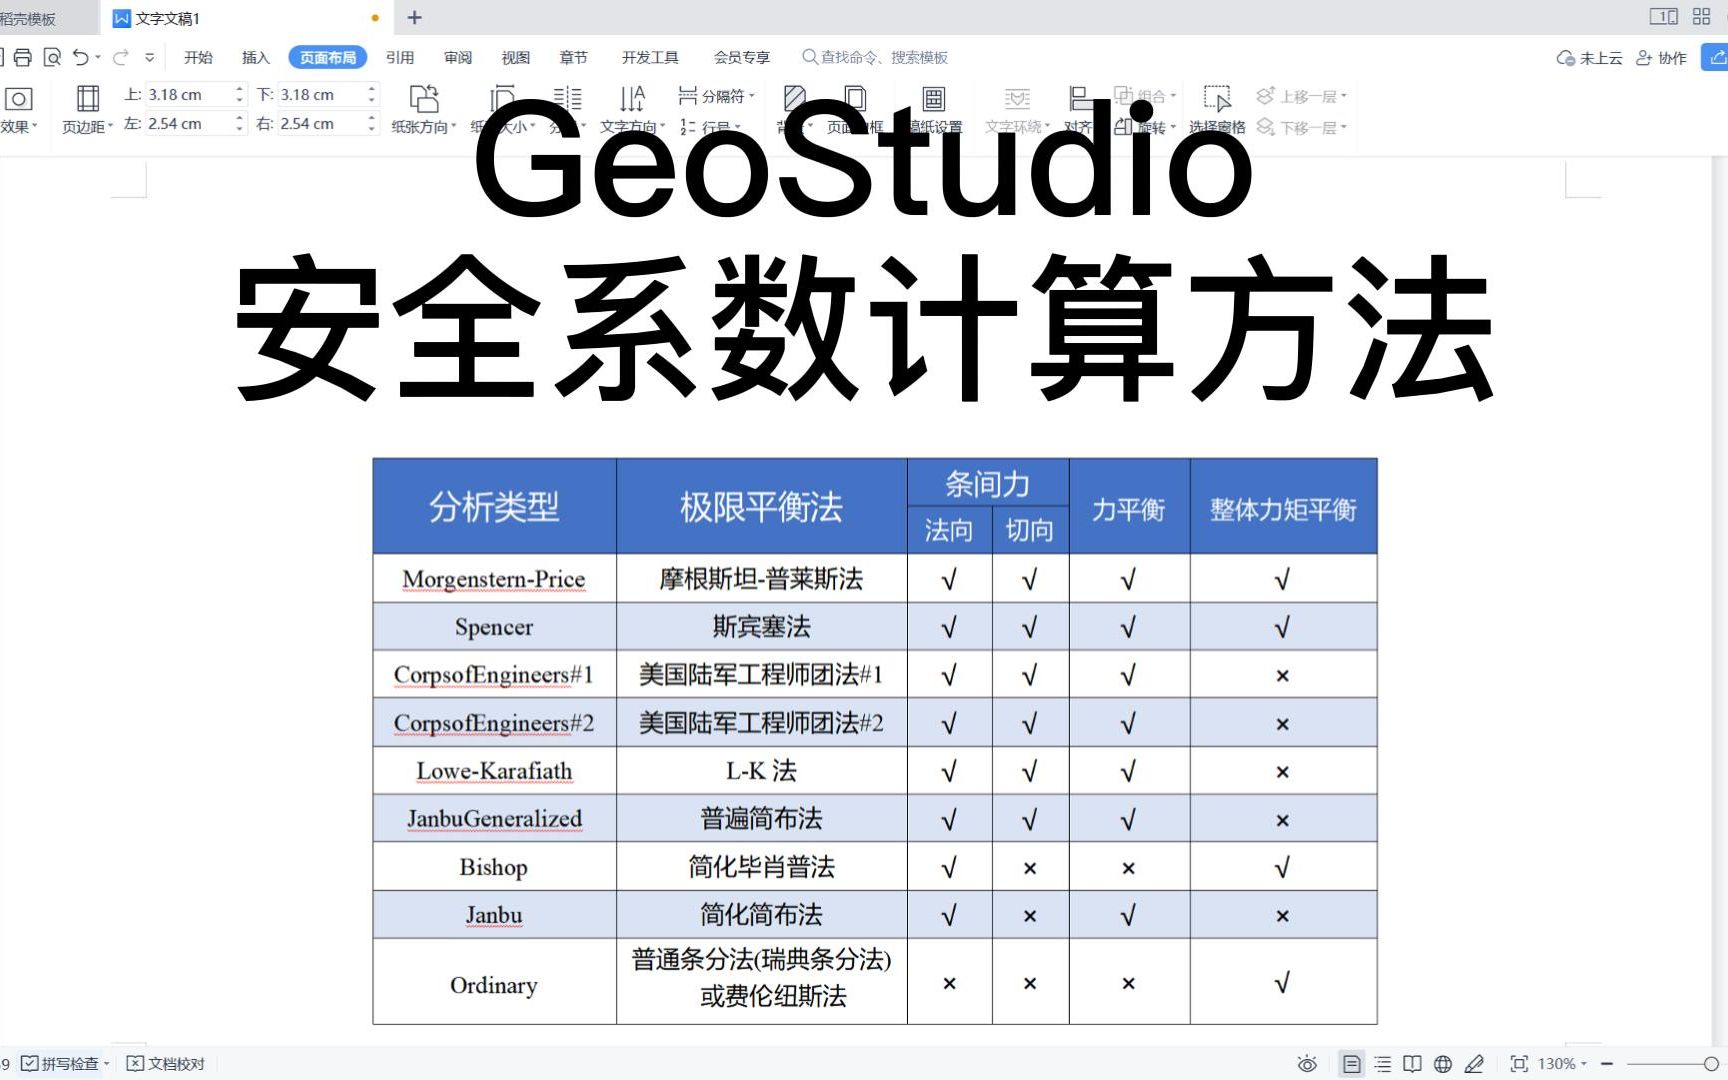Adjust the top margin spinner arrows
Image resolution: width=1728 pixels, height=1080 pixels.
pos(239,94)
